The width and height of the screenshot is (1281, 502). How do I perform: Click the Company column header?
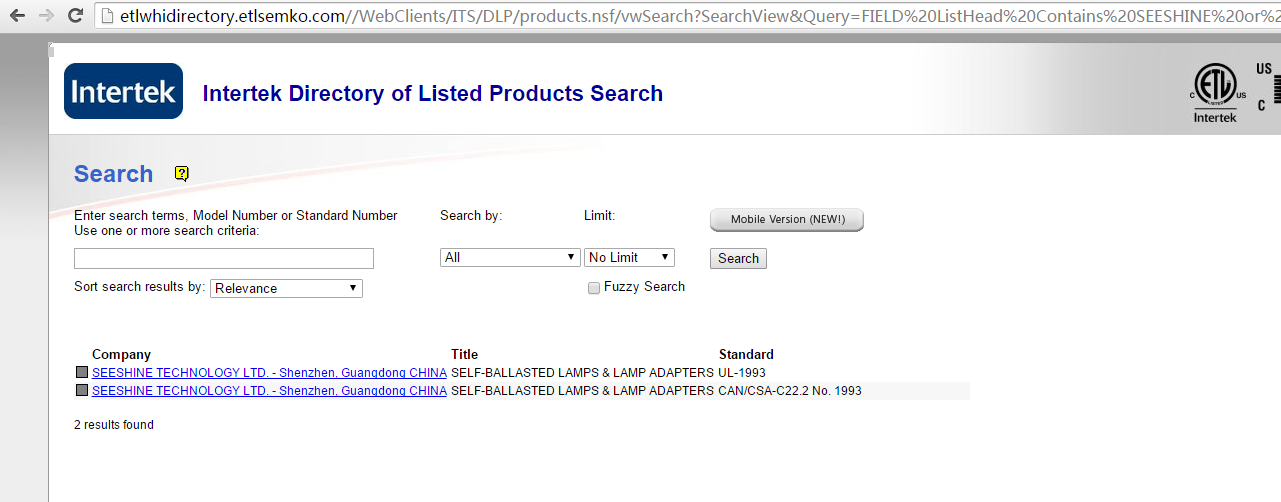point(121,354)
